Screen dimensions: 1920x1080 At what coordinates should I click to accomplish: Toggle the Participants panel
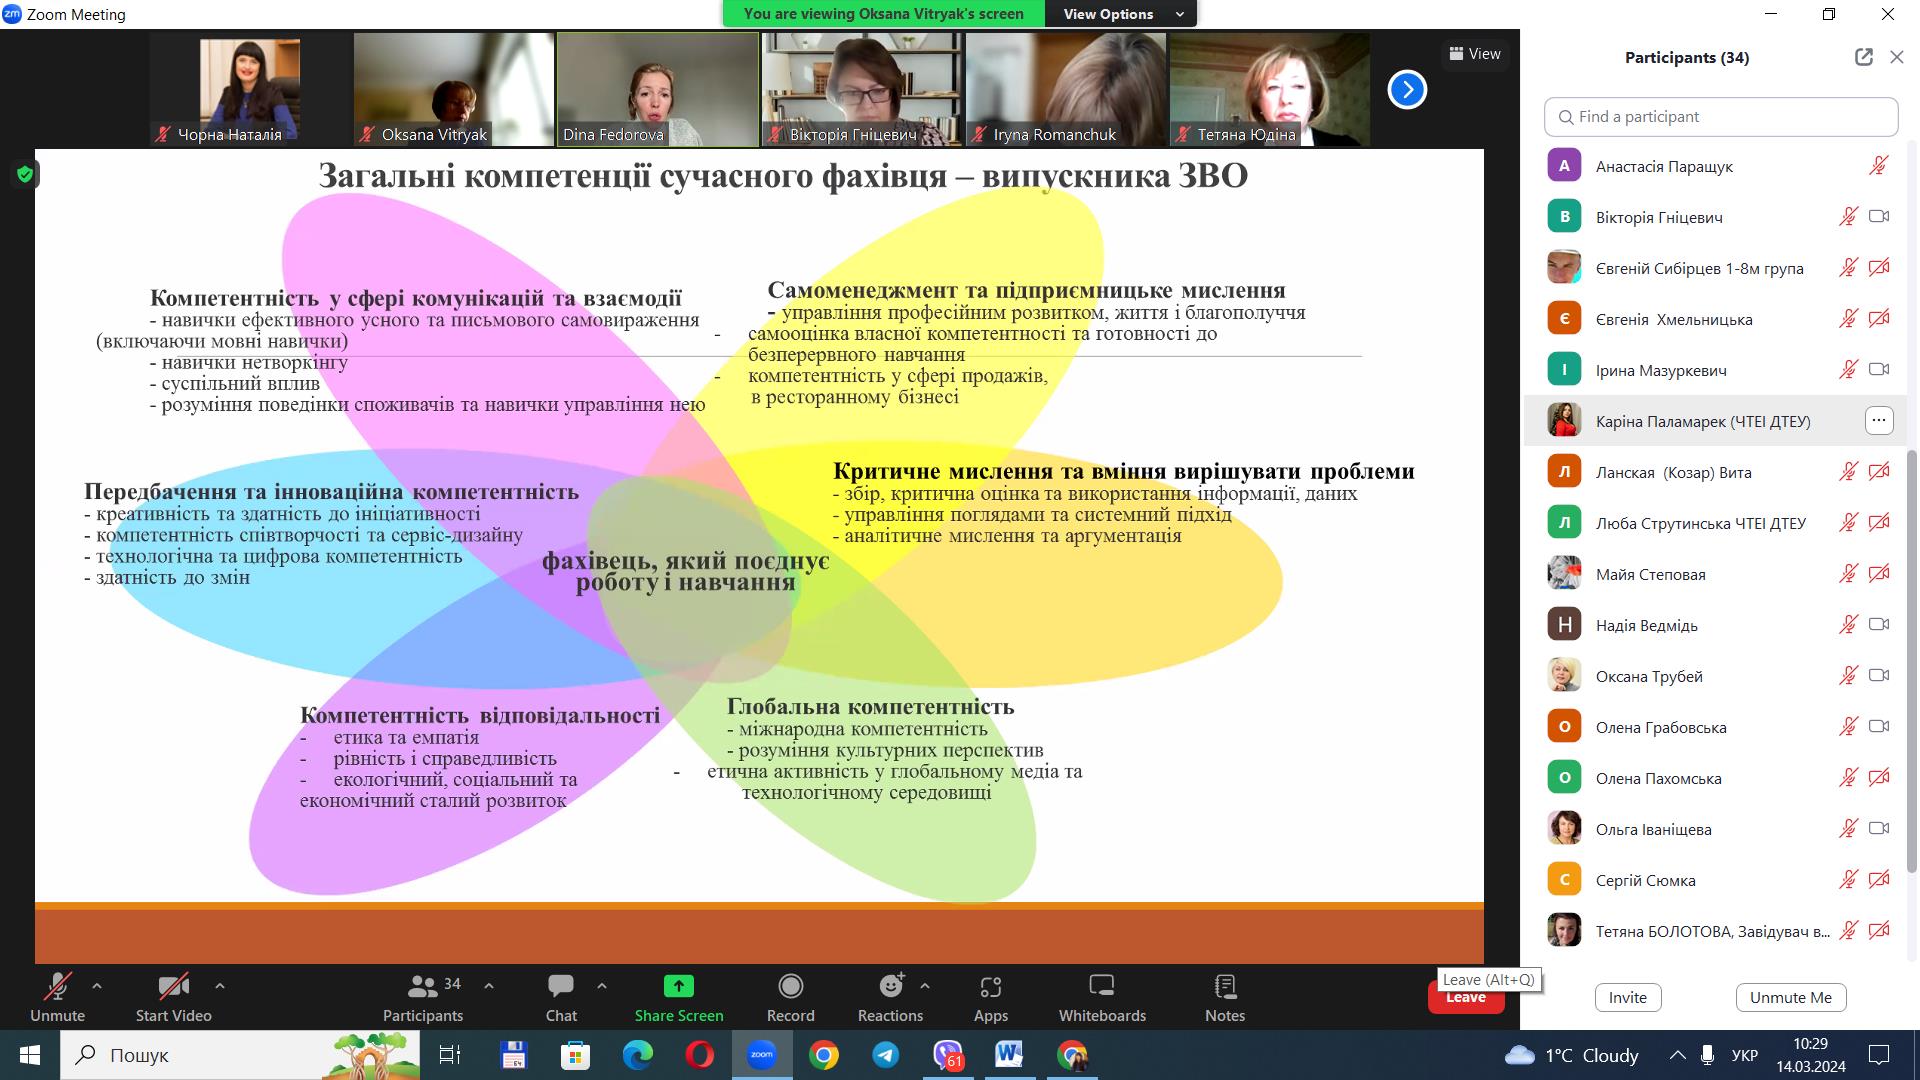point(423,998)
